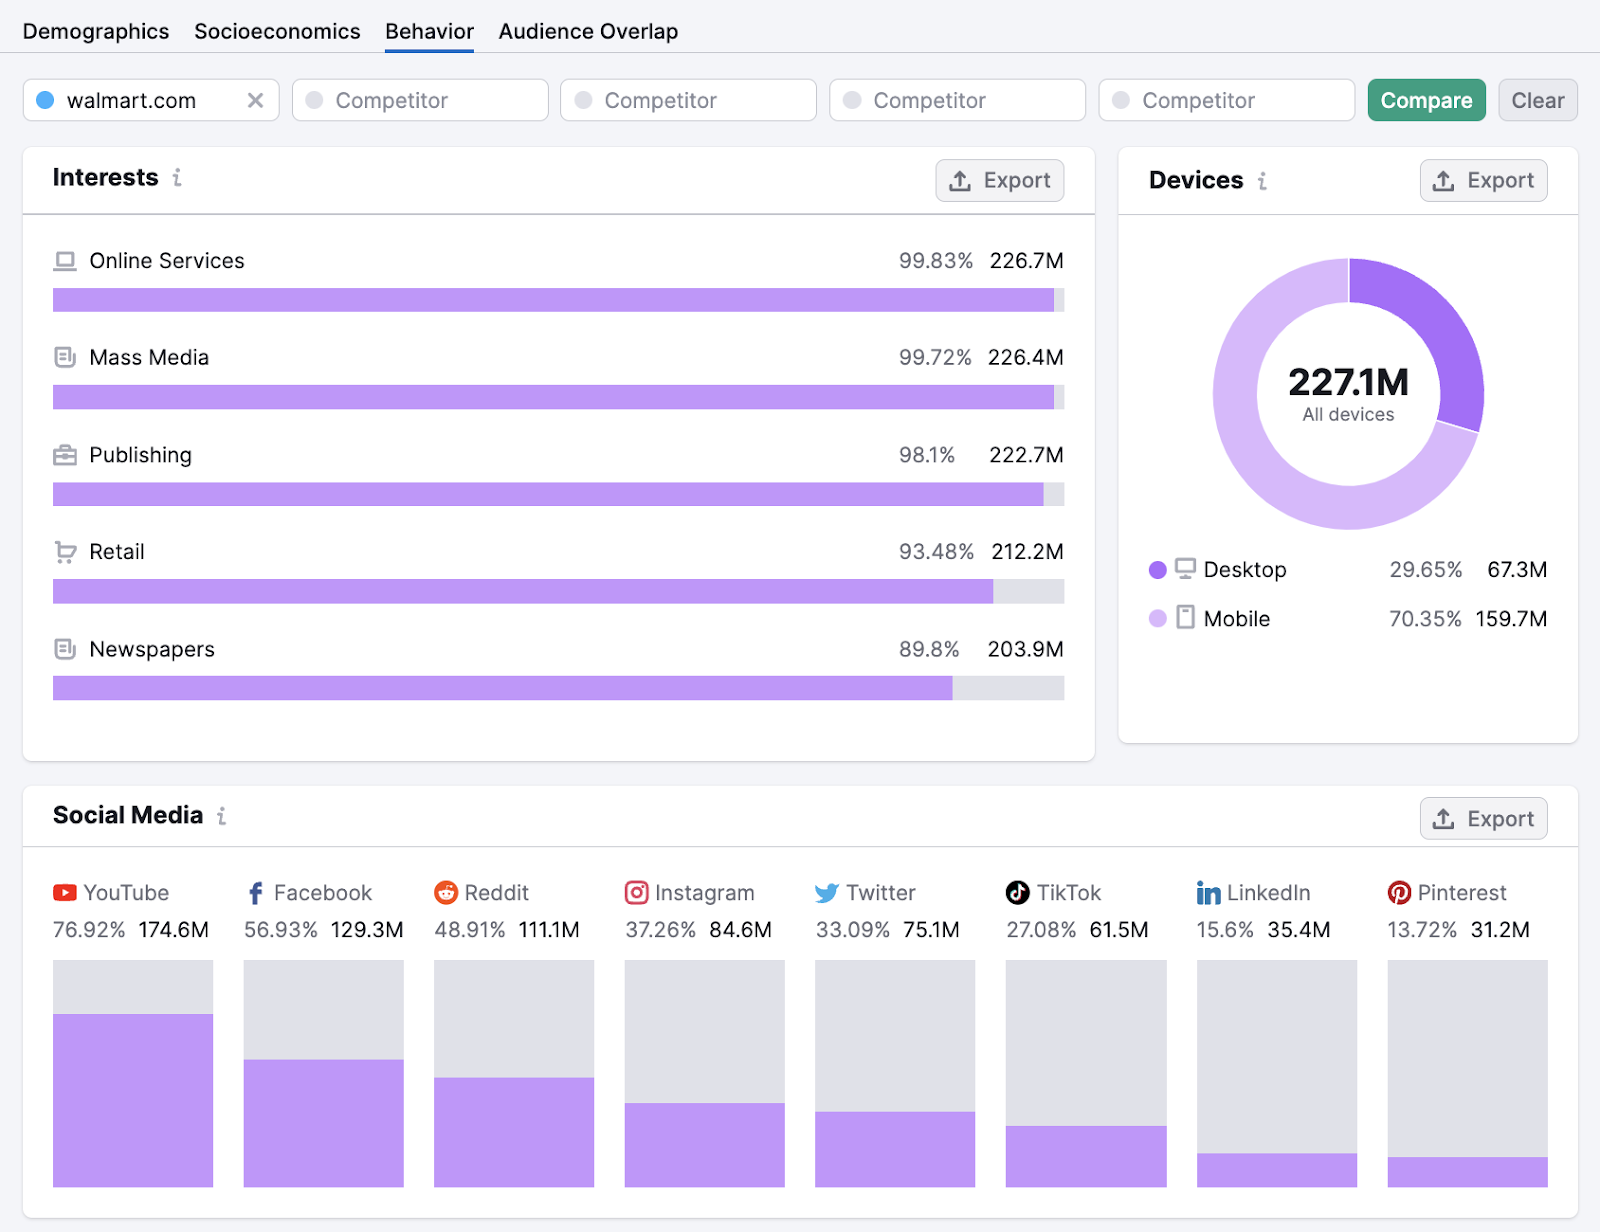
Task: Export the Interests data
Action: point(1000,180)
